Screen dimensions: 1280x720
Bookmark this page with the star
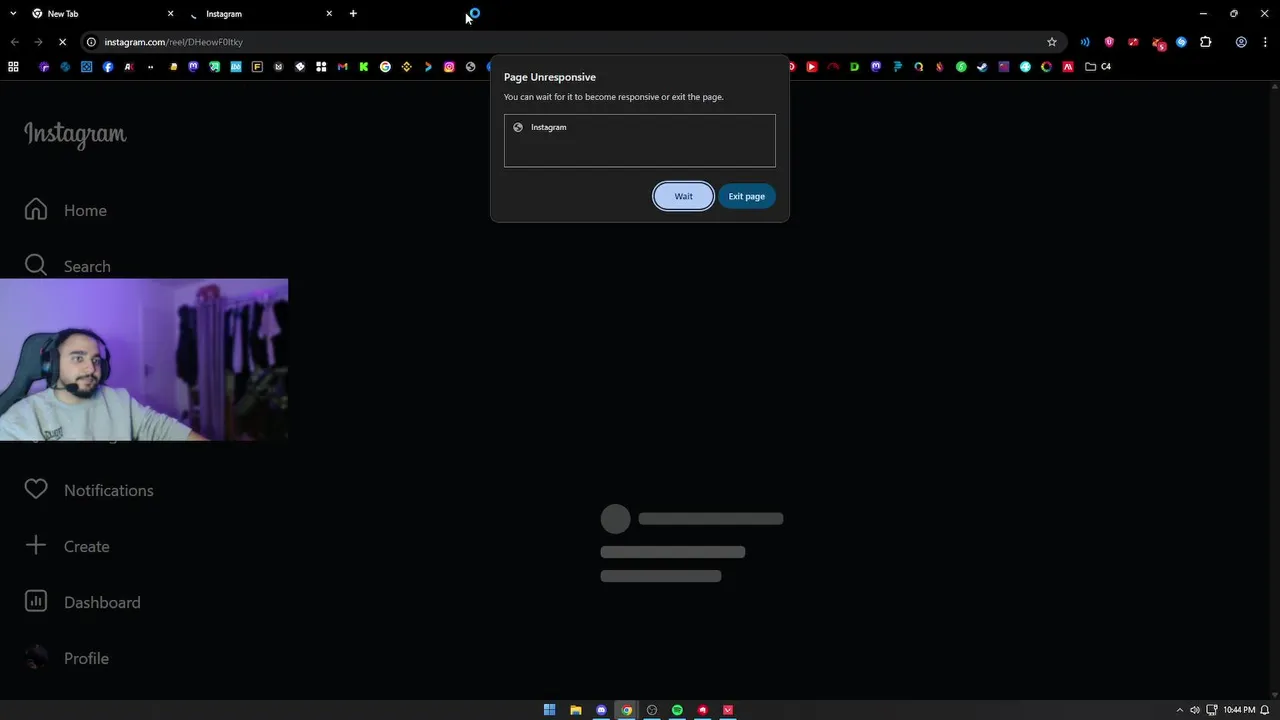tap(1052, 42)
